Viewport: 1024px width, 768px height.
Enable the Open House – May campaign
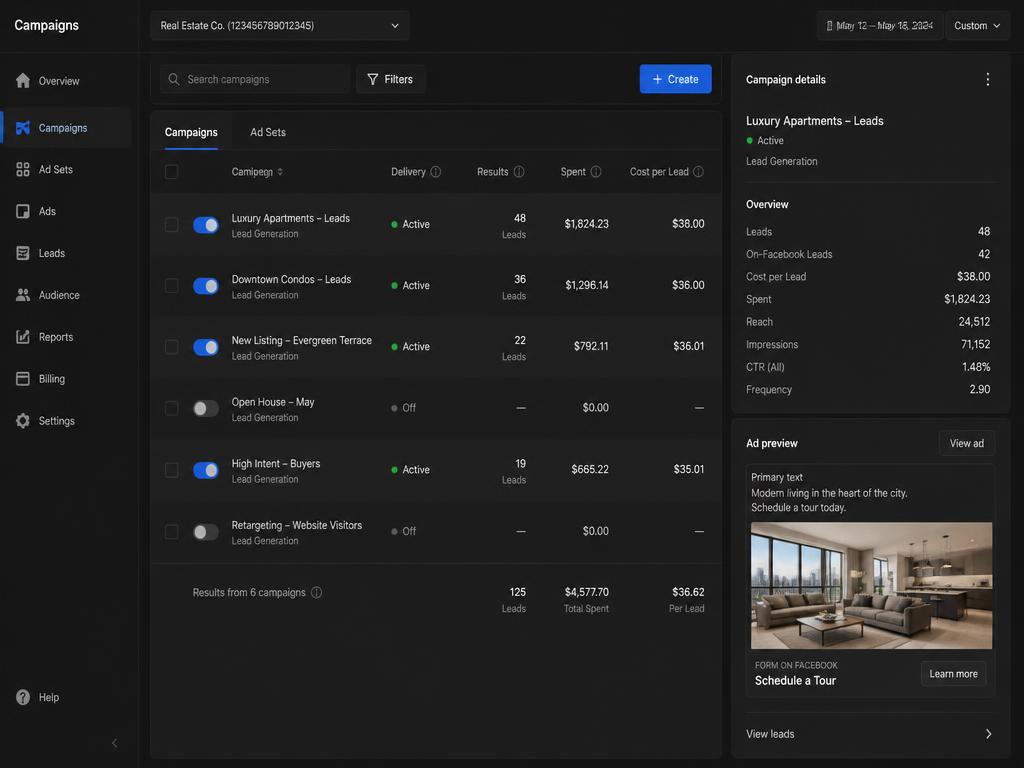point(206,409)
